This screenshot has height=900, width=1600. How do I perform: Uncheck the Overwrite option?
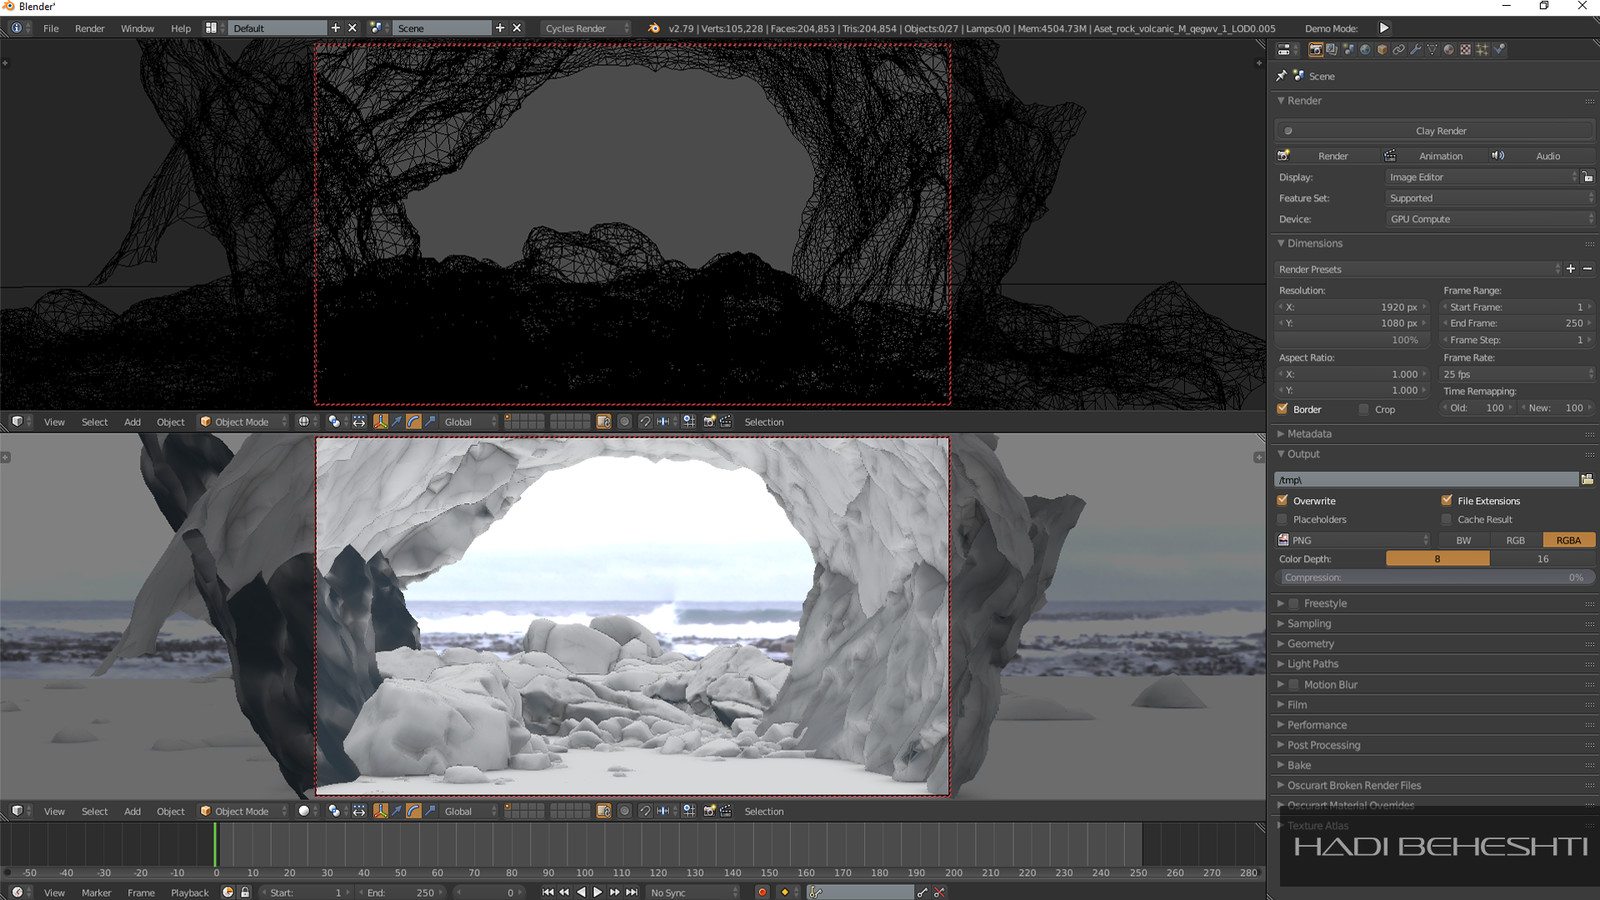click(x=1283, y=501)
